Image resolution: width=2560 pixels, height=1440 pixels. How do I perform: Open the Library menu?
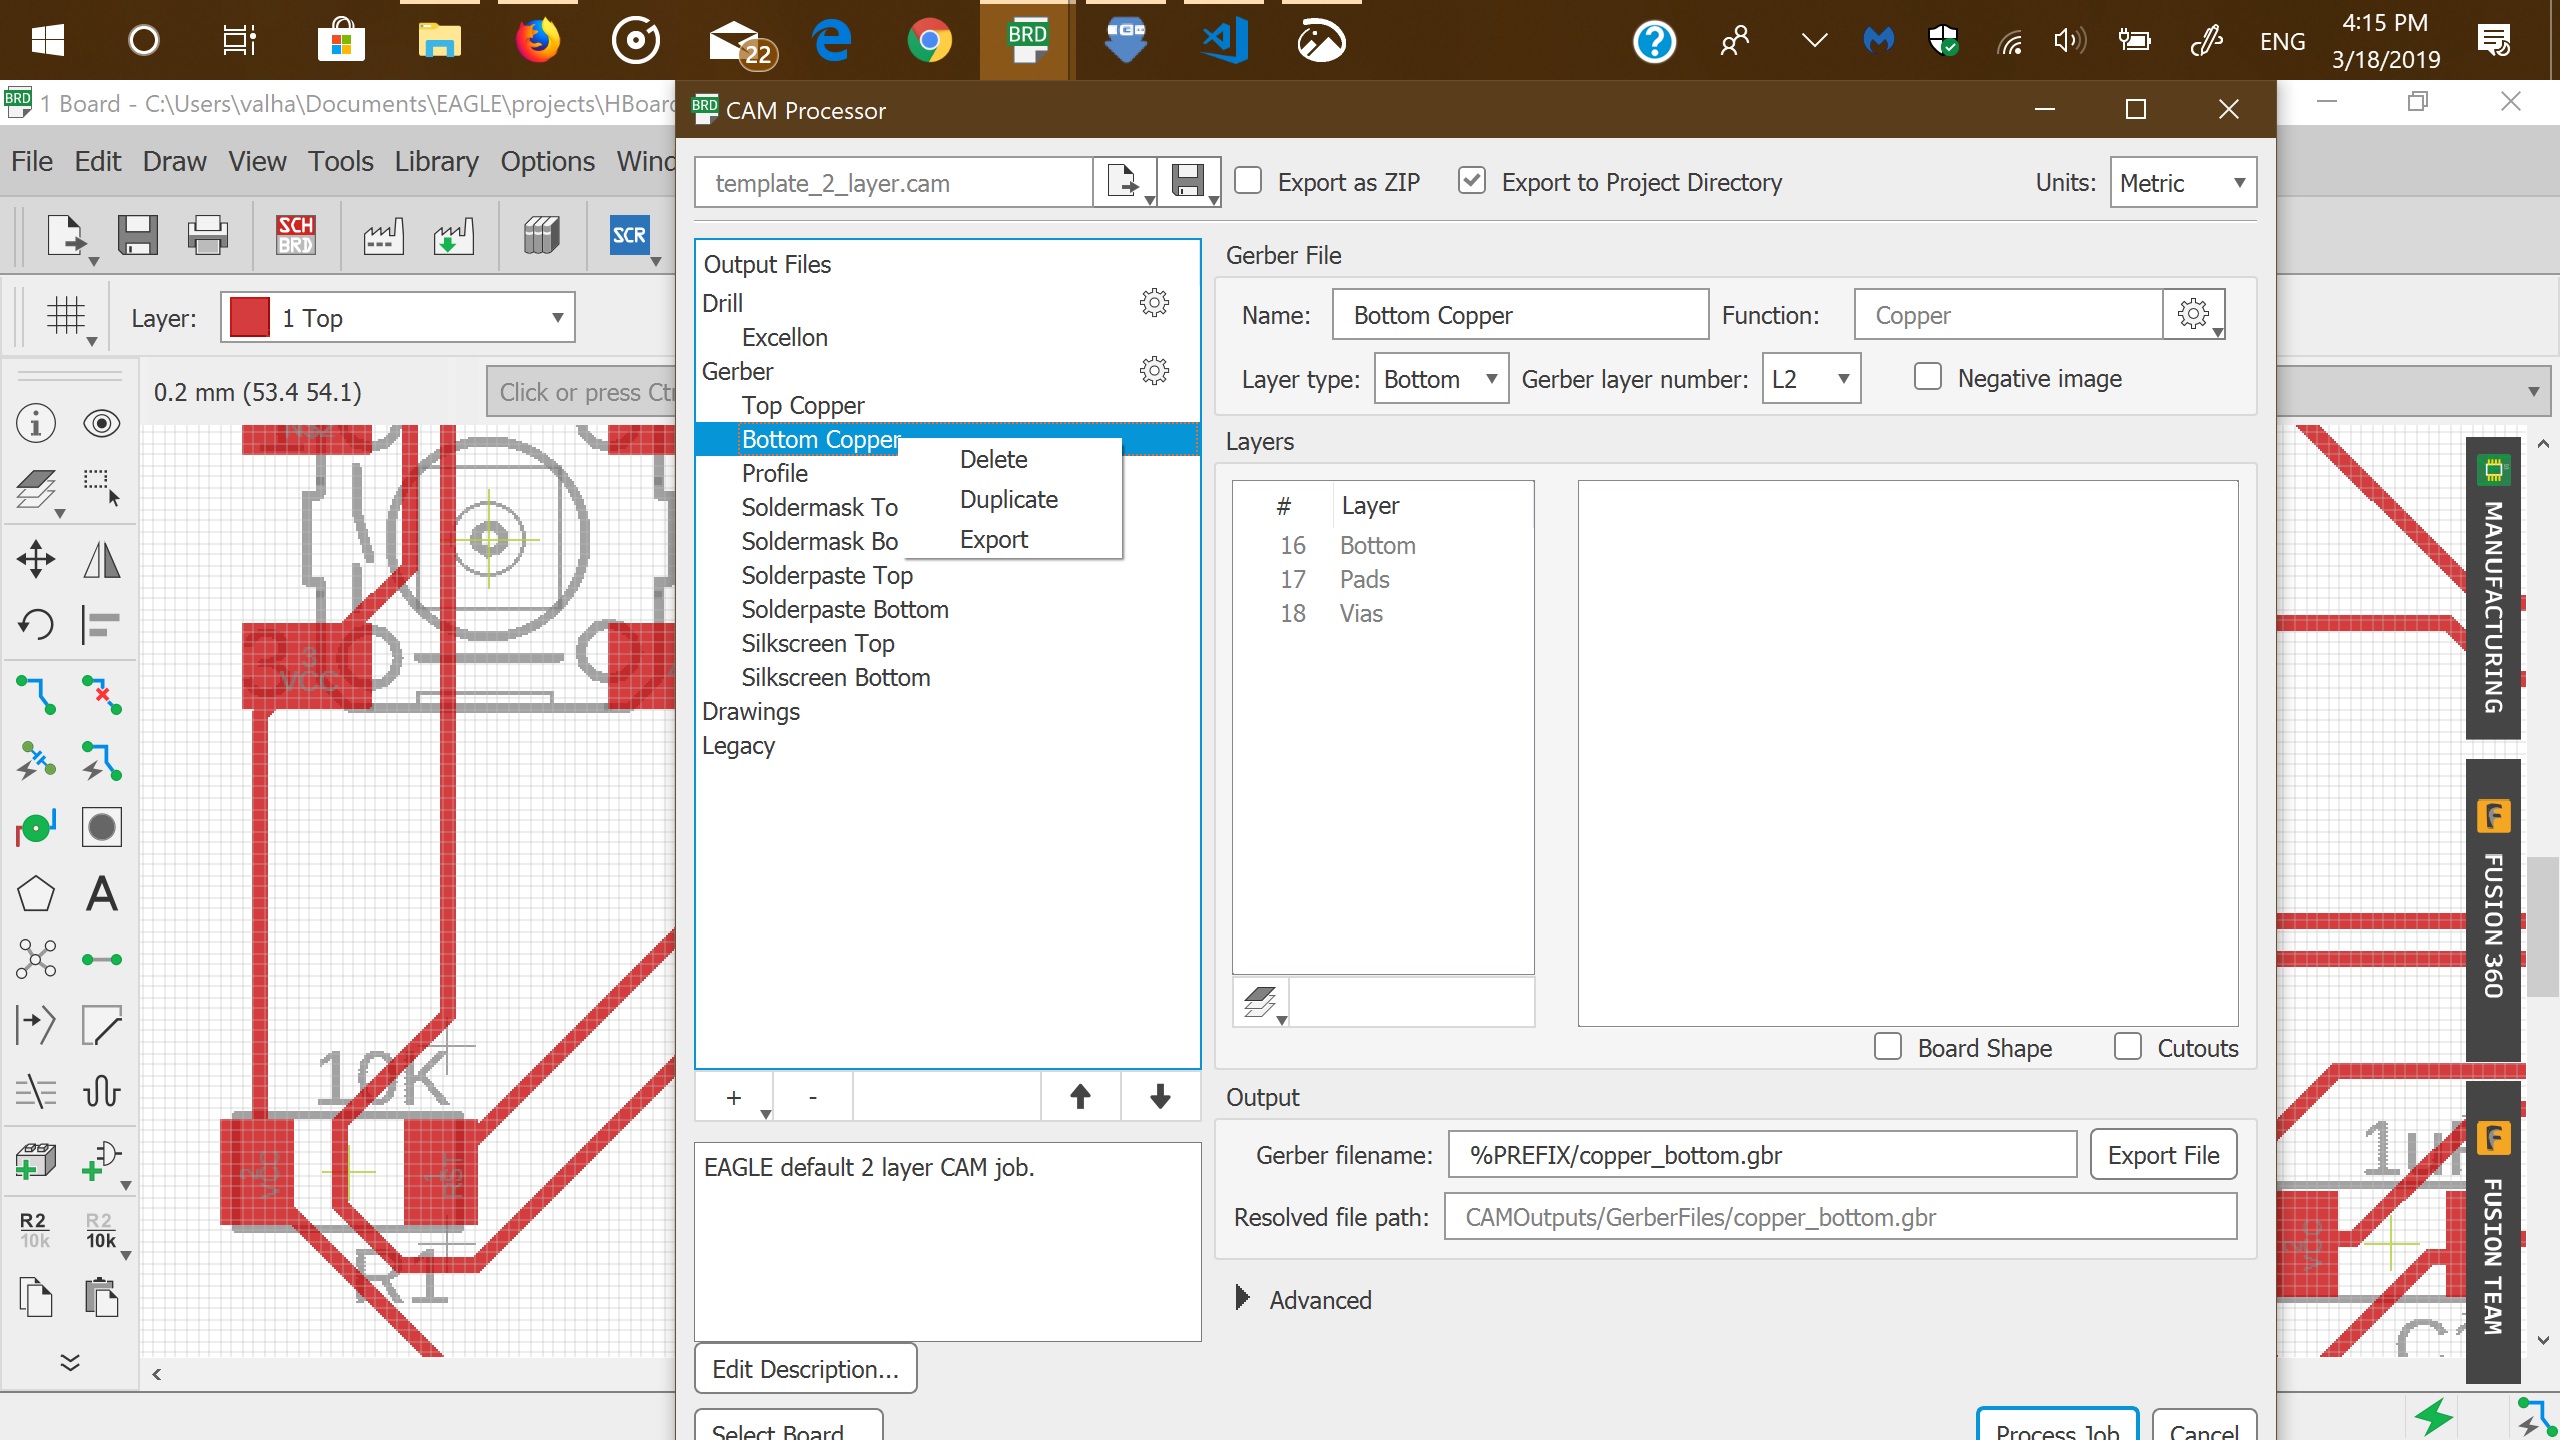point(436,161)
